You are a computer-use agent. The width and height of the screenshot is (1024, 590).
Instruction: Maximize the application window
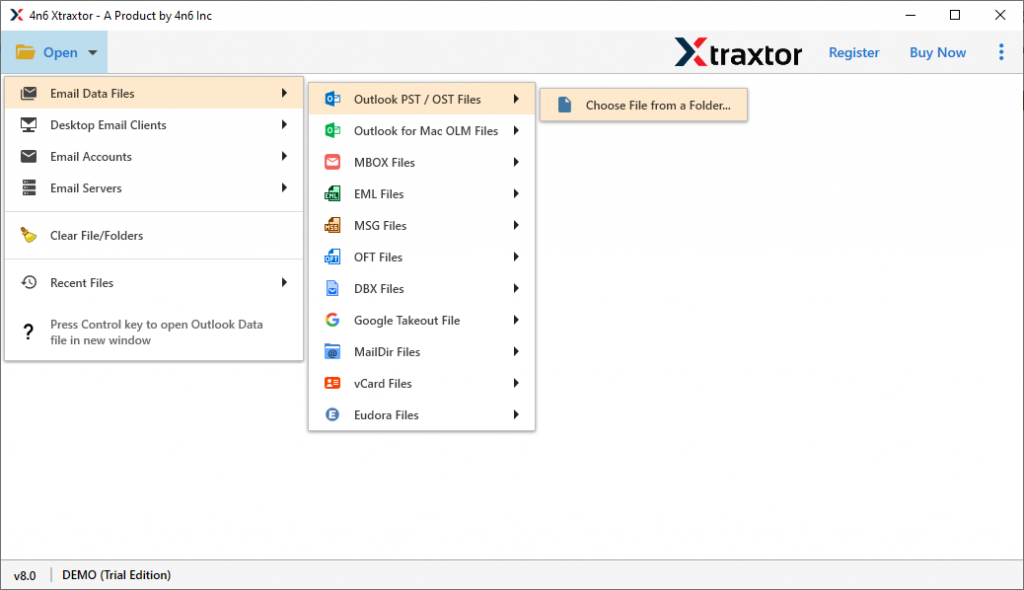tap(955, 15)
